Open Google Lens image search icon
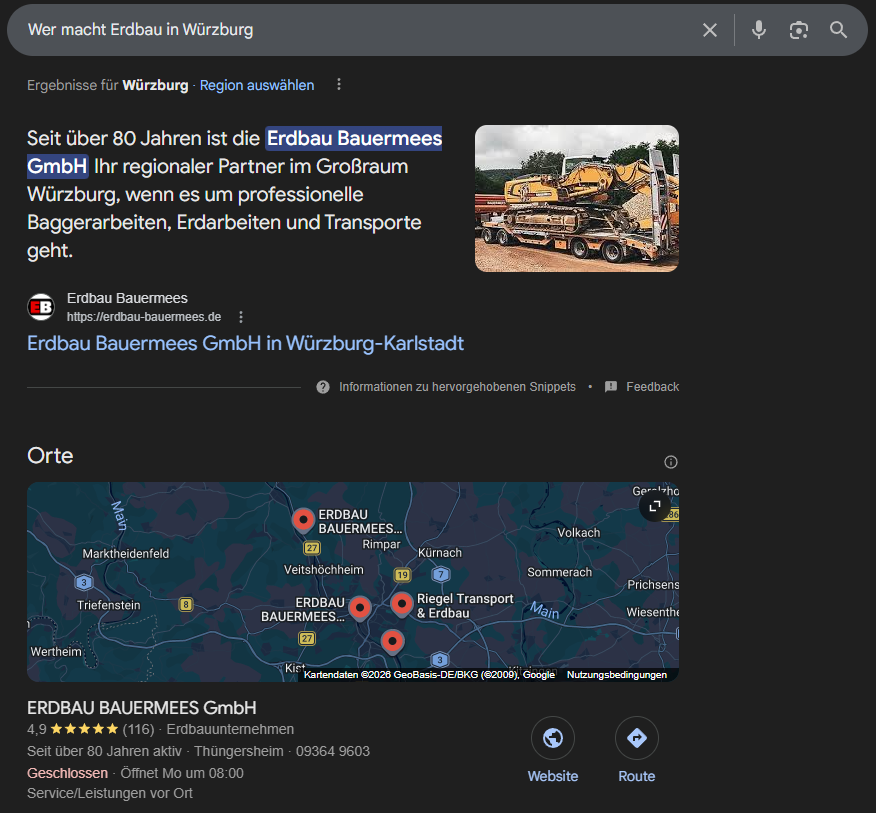Image resolution: width=876 pixels, height=813 pixels. click(798, 30)
